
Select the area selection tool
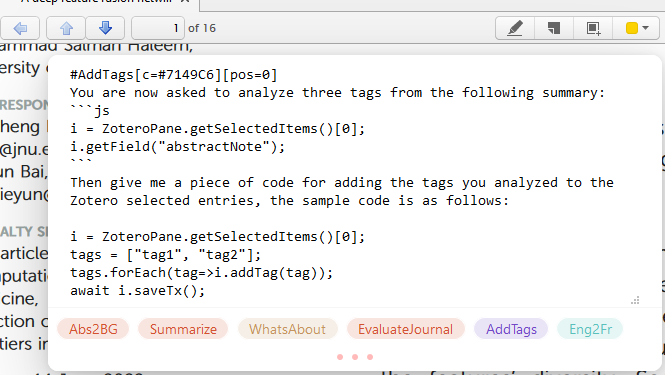[x=593, y=28]
